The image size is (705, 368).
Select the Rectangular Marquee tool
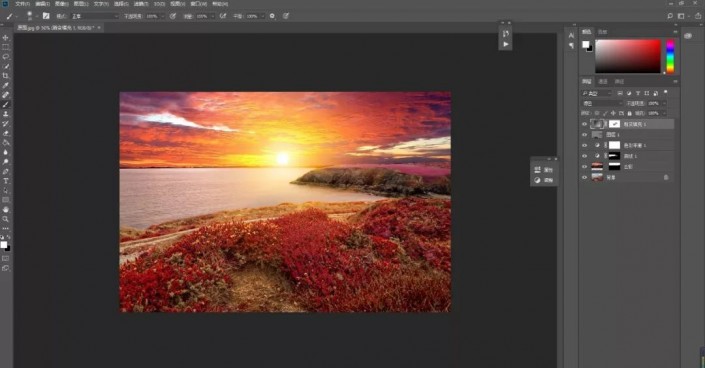[x=6, y=47]
